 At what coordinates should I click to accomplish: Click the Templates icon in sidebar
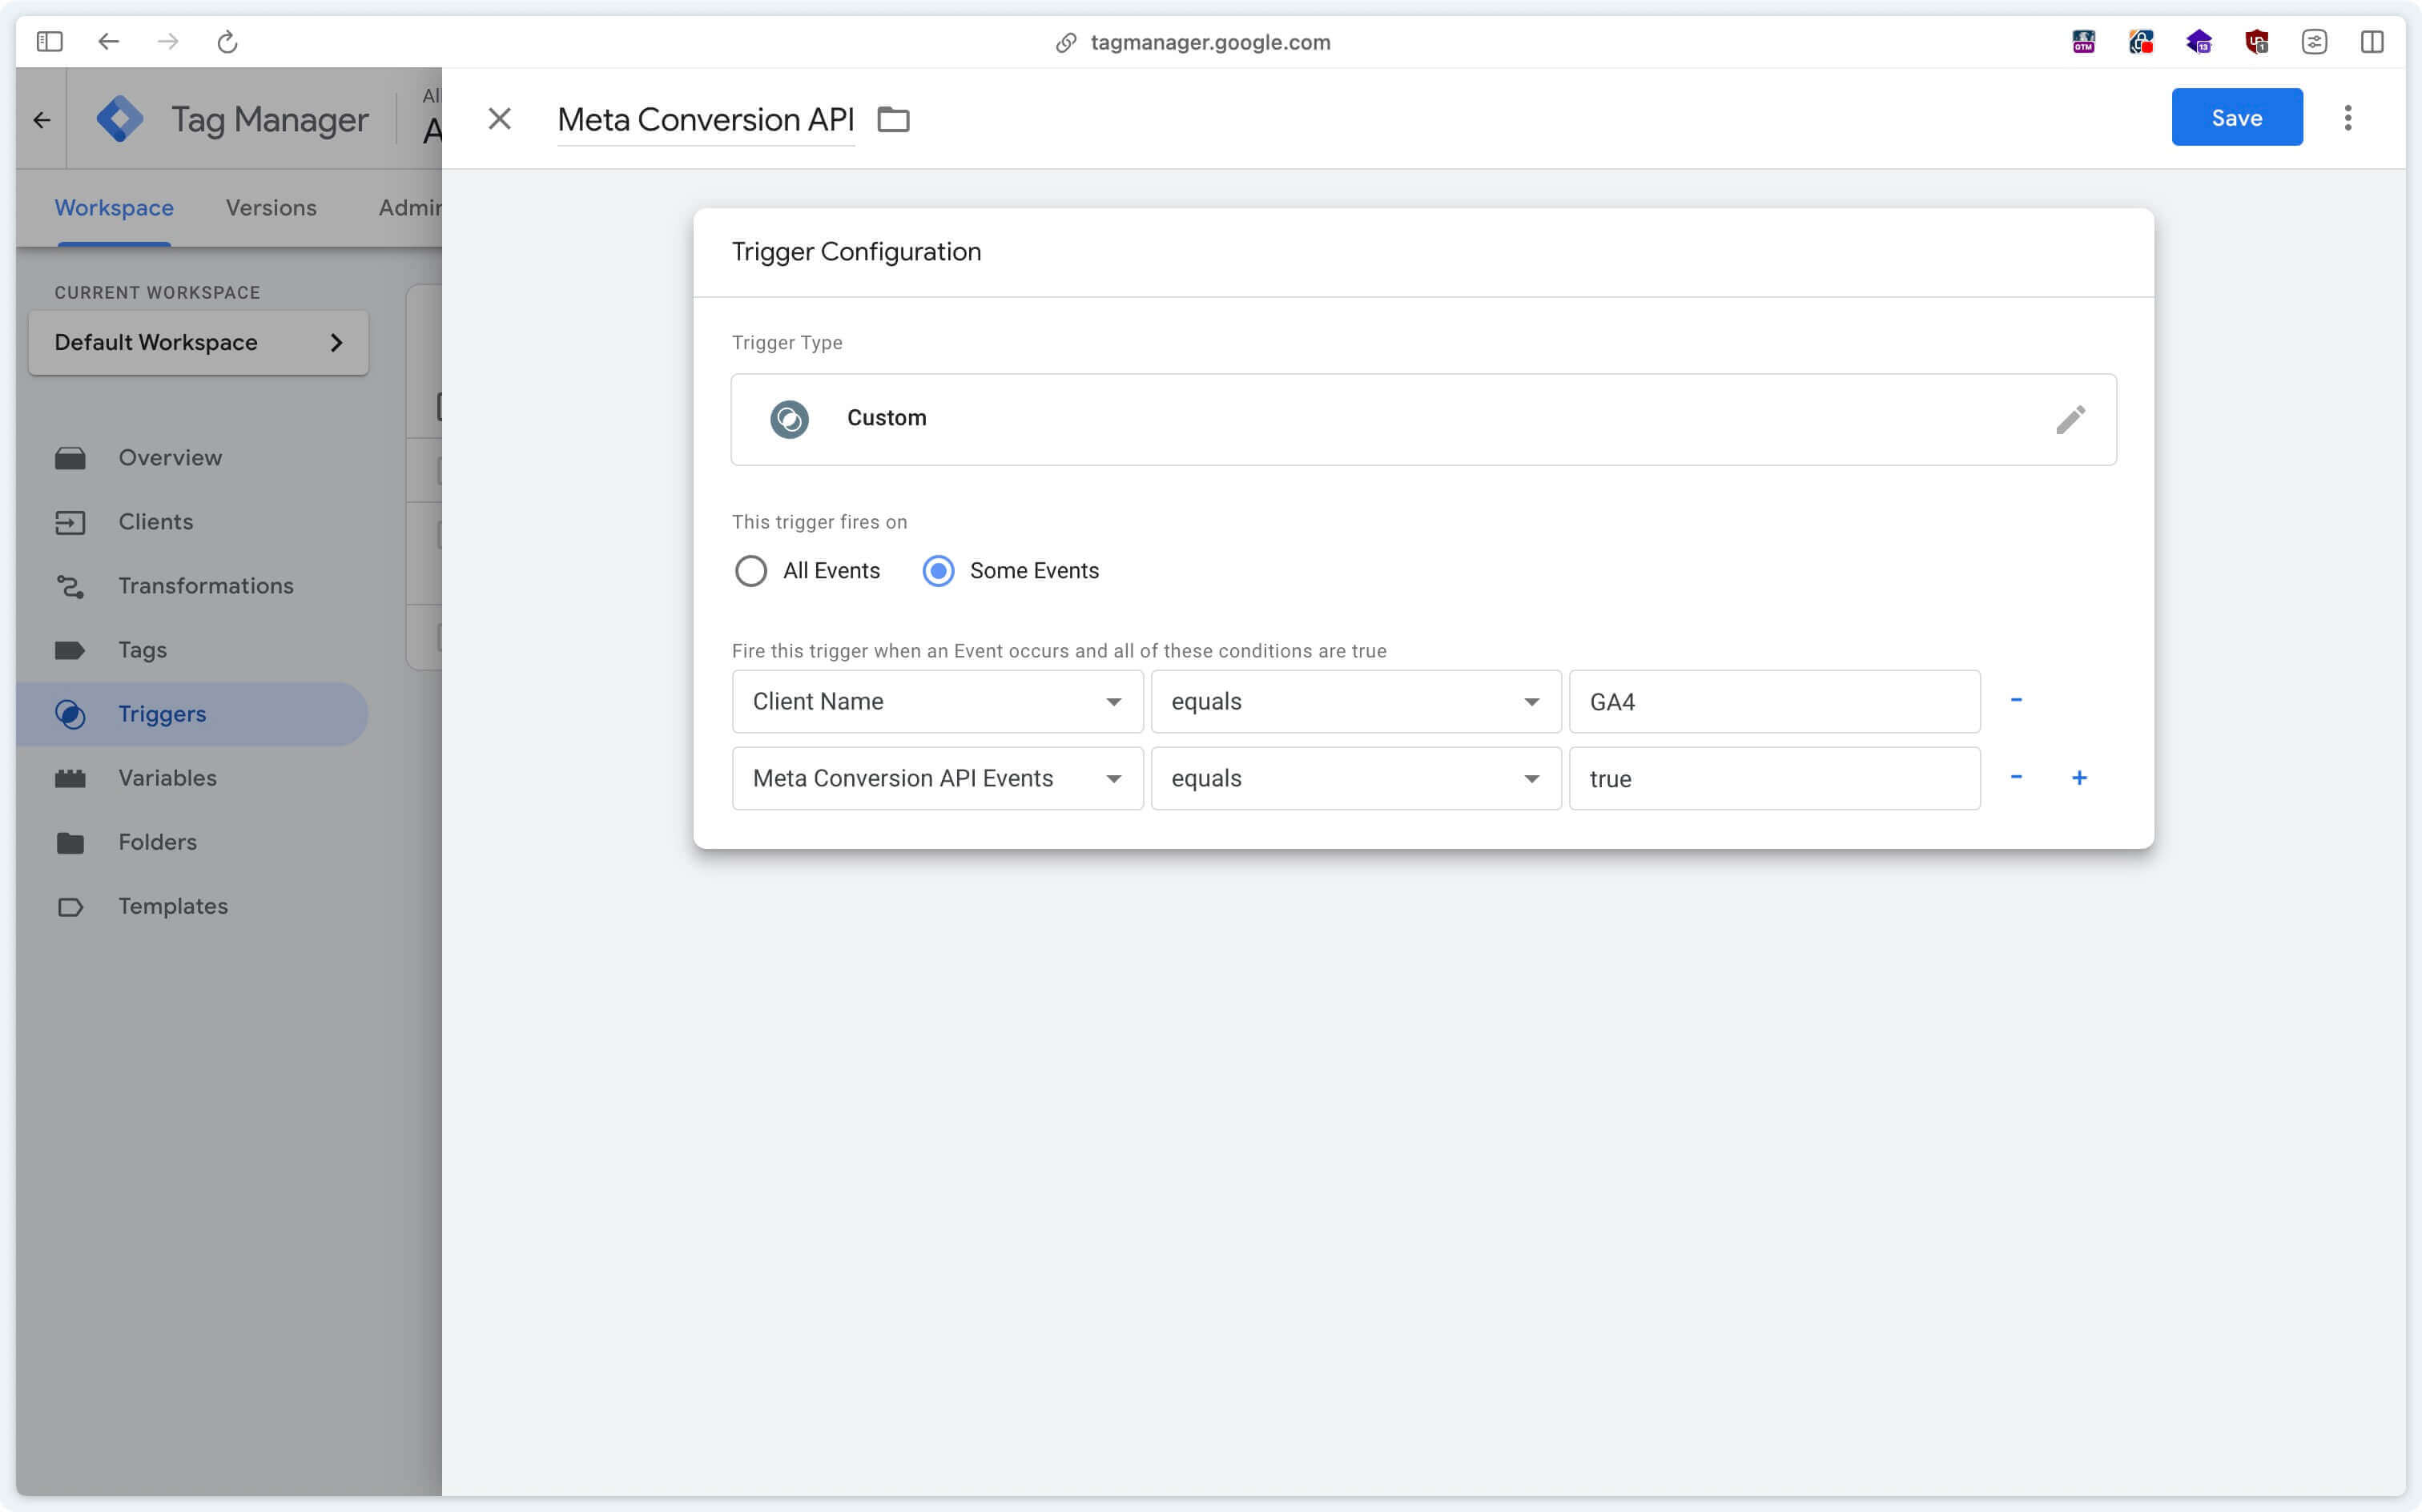[x=66, y=906]
